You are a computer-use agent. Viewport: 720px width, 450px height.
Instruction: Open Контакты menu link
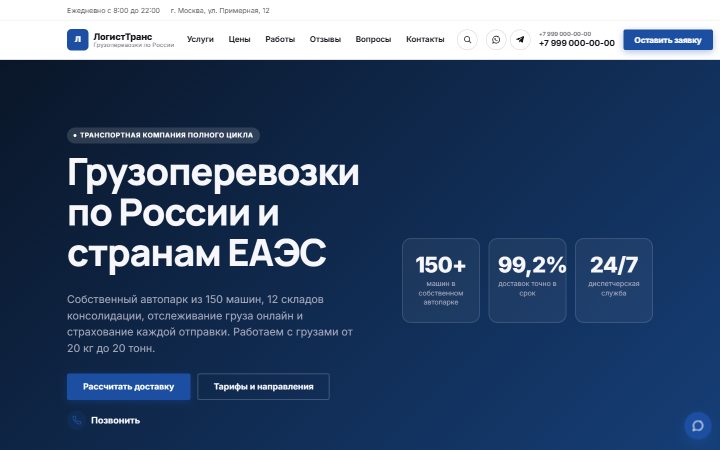click(x=425, y=39)
